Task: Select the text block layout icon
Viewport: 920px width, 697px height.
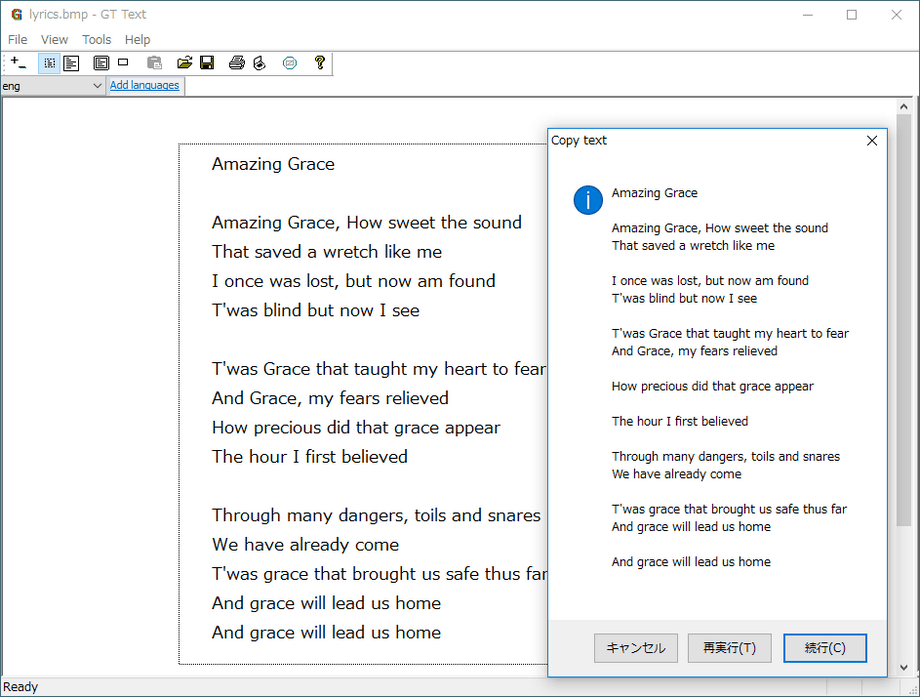Action: 72,63
